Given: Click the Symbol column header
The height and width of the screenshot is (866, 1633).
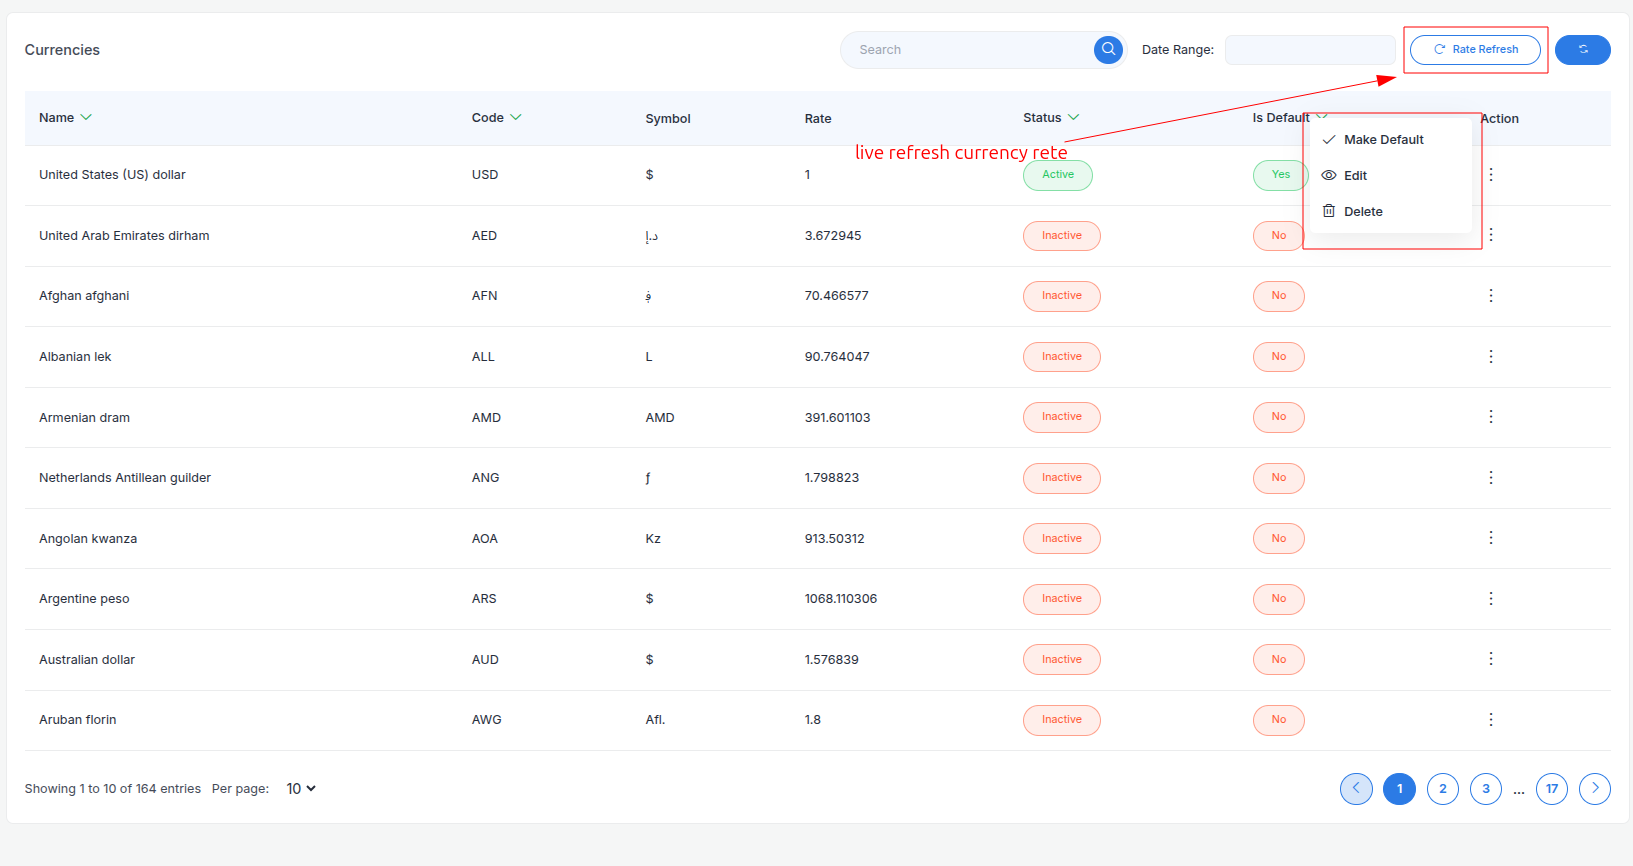Looking at the screenshot, I should pos(668,118).
